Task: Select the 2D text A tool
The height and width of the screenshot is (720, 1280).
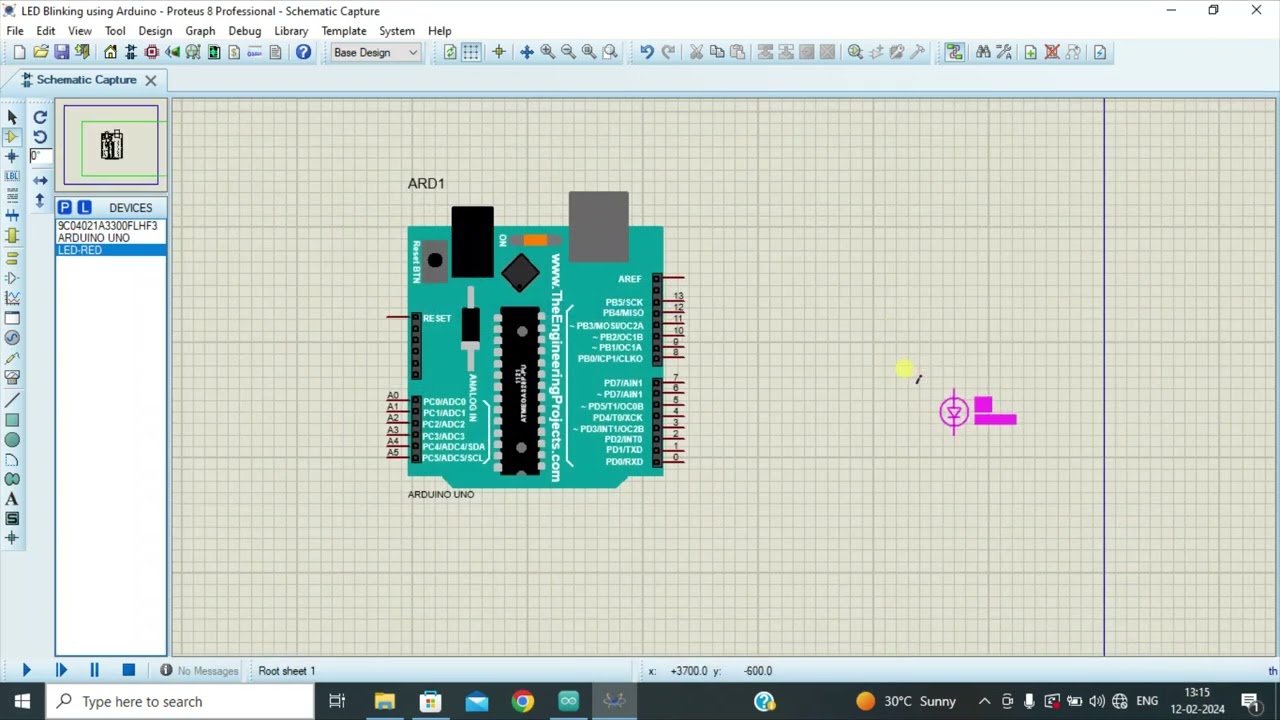Action: pyautogui.click(x=12, y=499)
